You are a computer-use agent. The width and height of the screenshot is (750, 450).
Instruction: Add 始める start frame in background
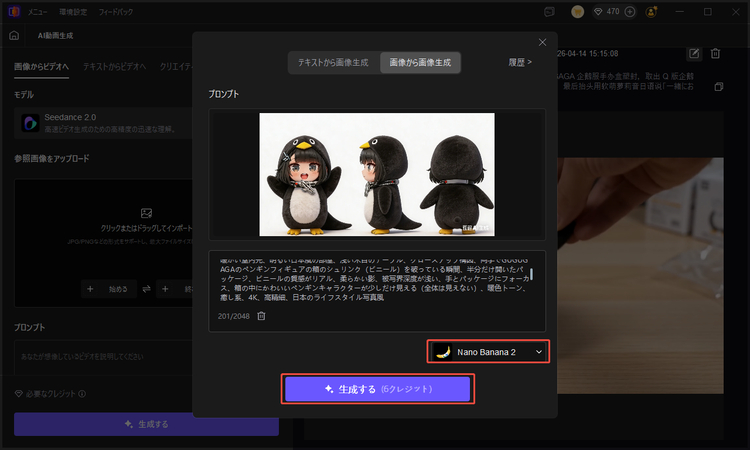tap(109, 289)
